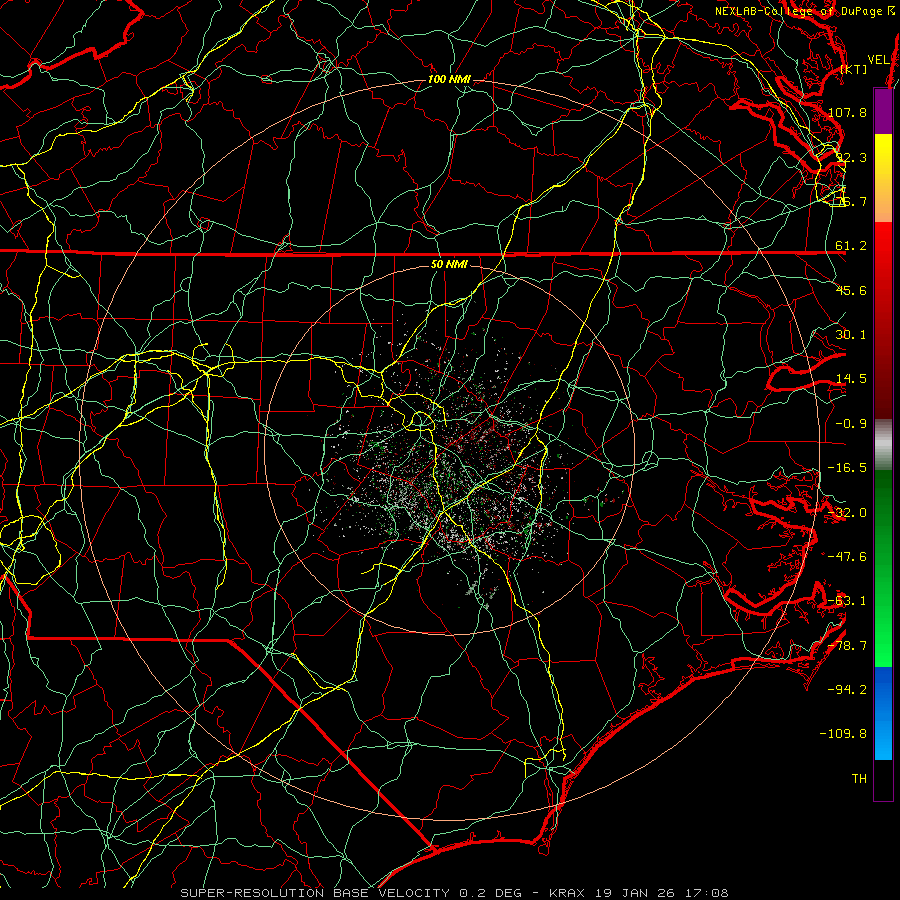Click the -0.9 velocity scale value
The height and width of the screenshot is (900, 900).
(851, 424)
